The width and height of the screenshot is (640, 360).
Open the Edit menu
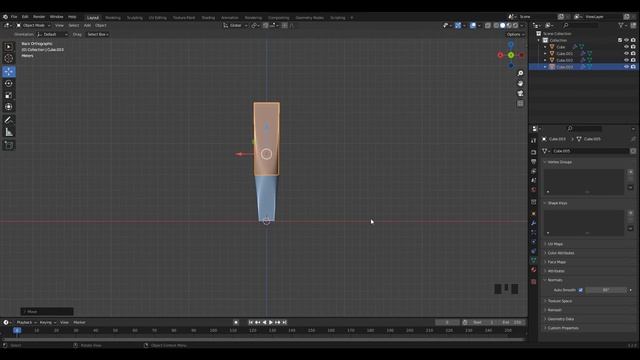click(25, 17)
